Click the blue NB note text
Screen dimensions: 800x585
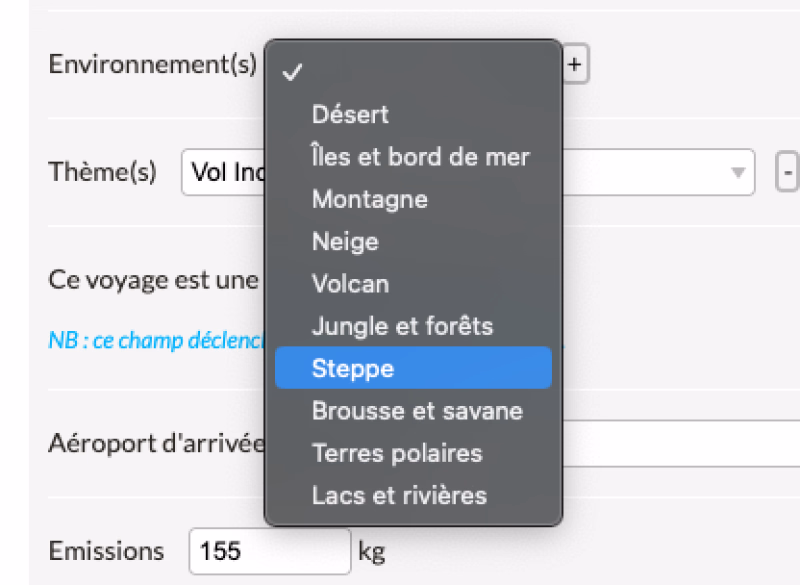(155, 340)
